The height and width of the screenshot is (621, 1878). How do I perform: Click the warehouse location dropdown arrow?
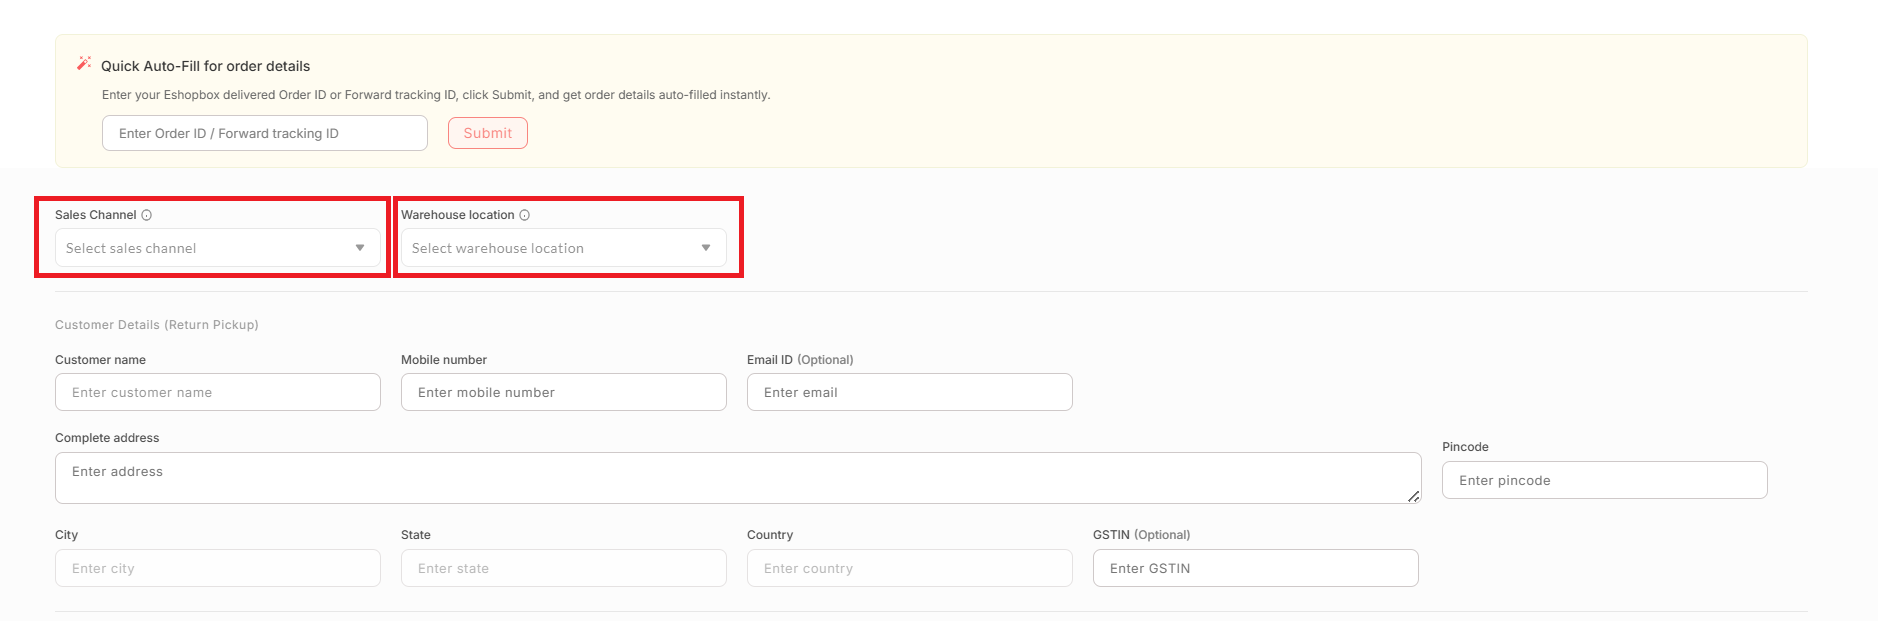(x=706, y=248)
